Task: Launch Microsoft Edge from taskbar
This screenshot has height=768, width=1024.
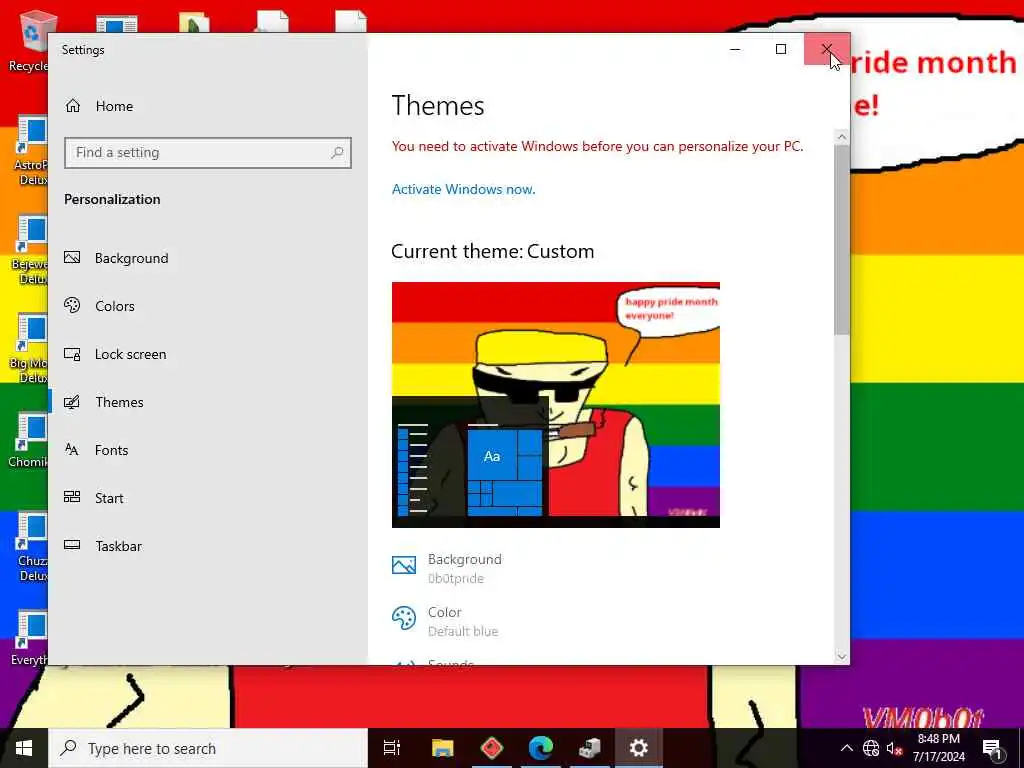Action: point(541,748)
